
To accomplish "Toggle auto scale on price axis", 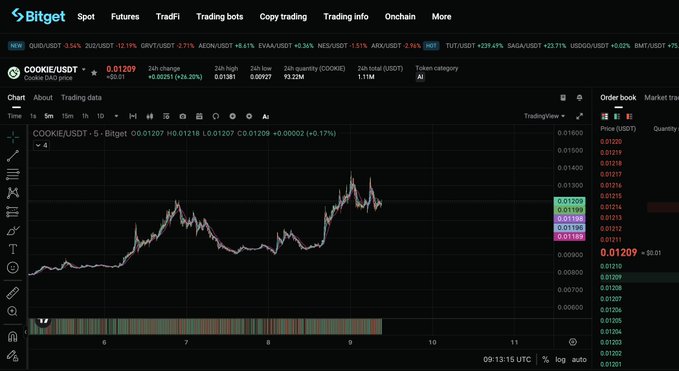I will click(x=579, y=359).
